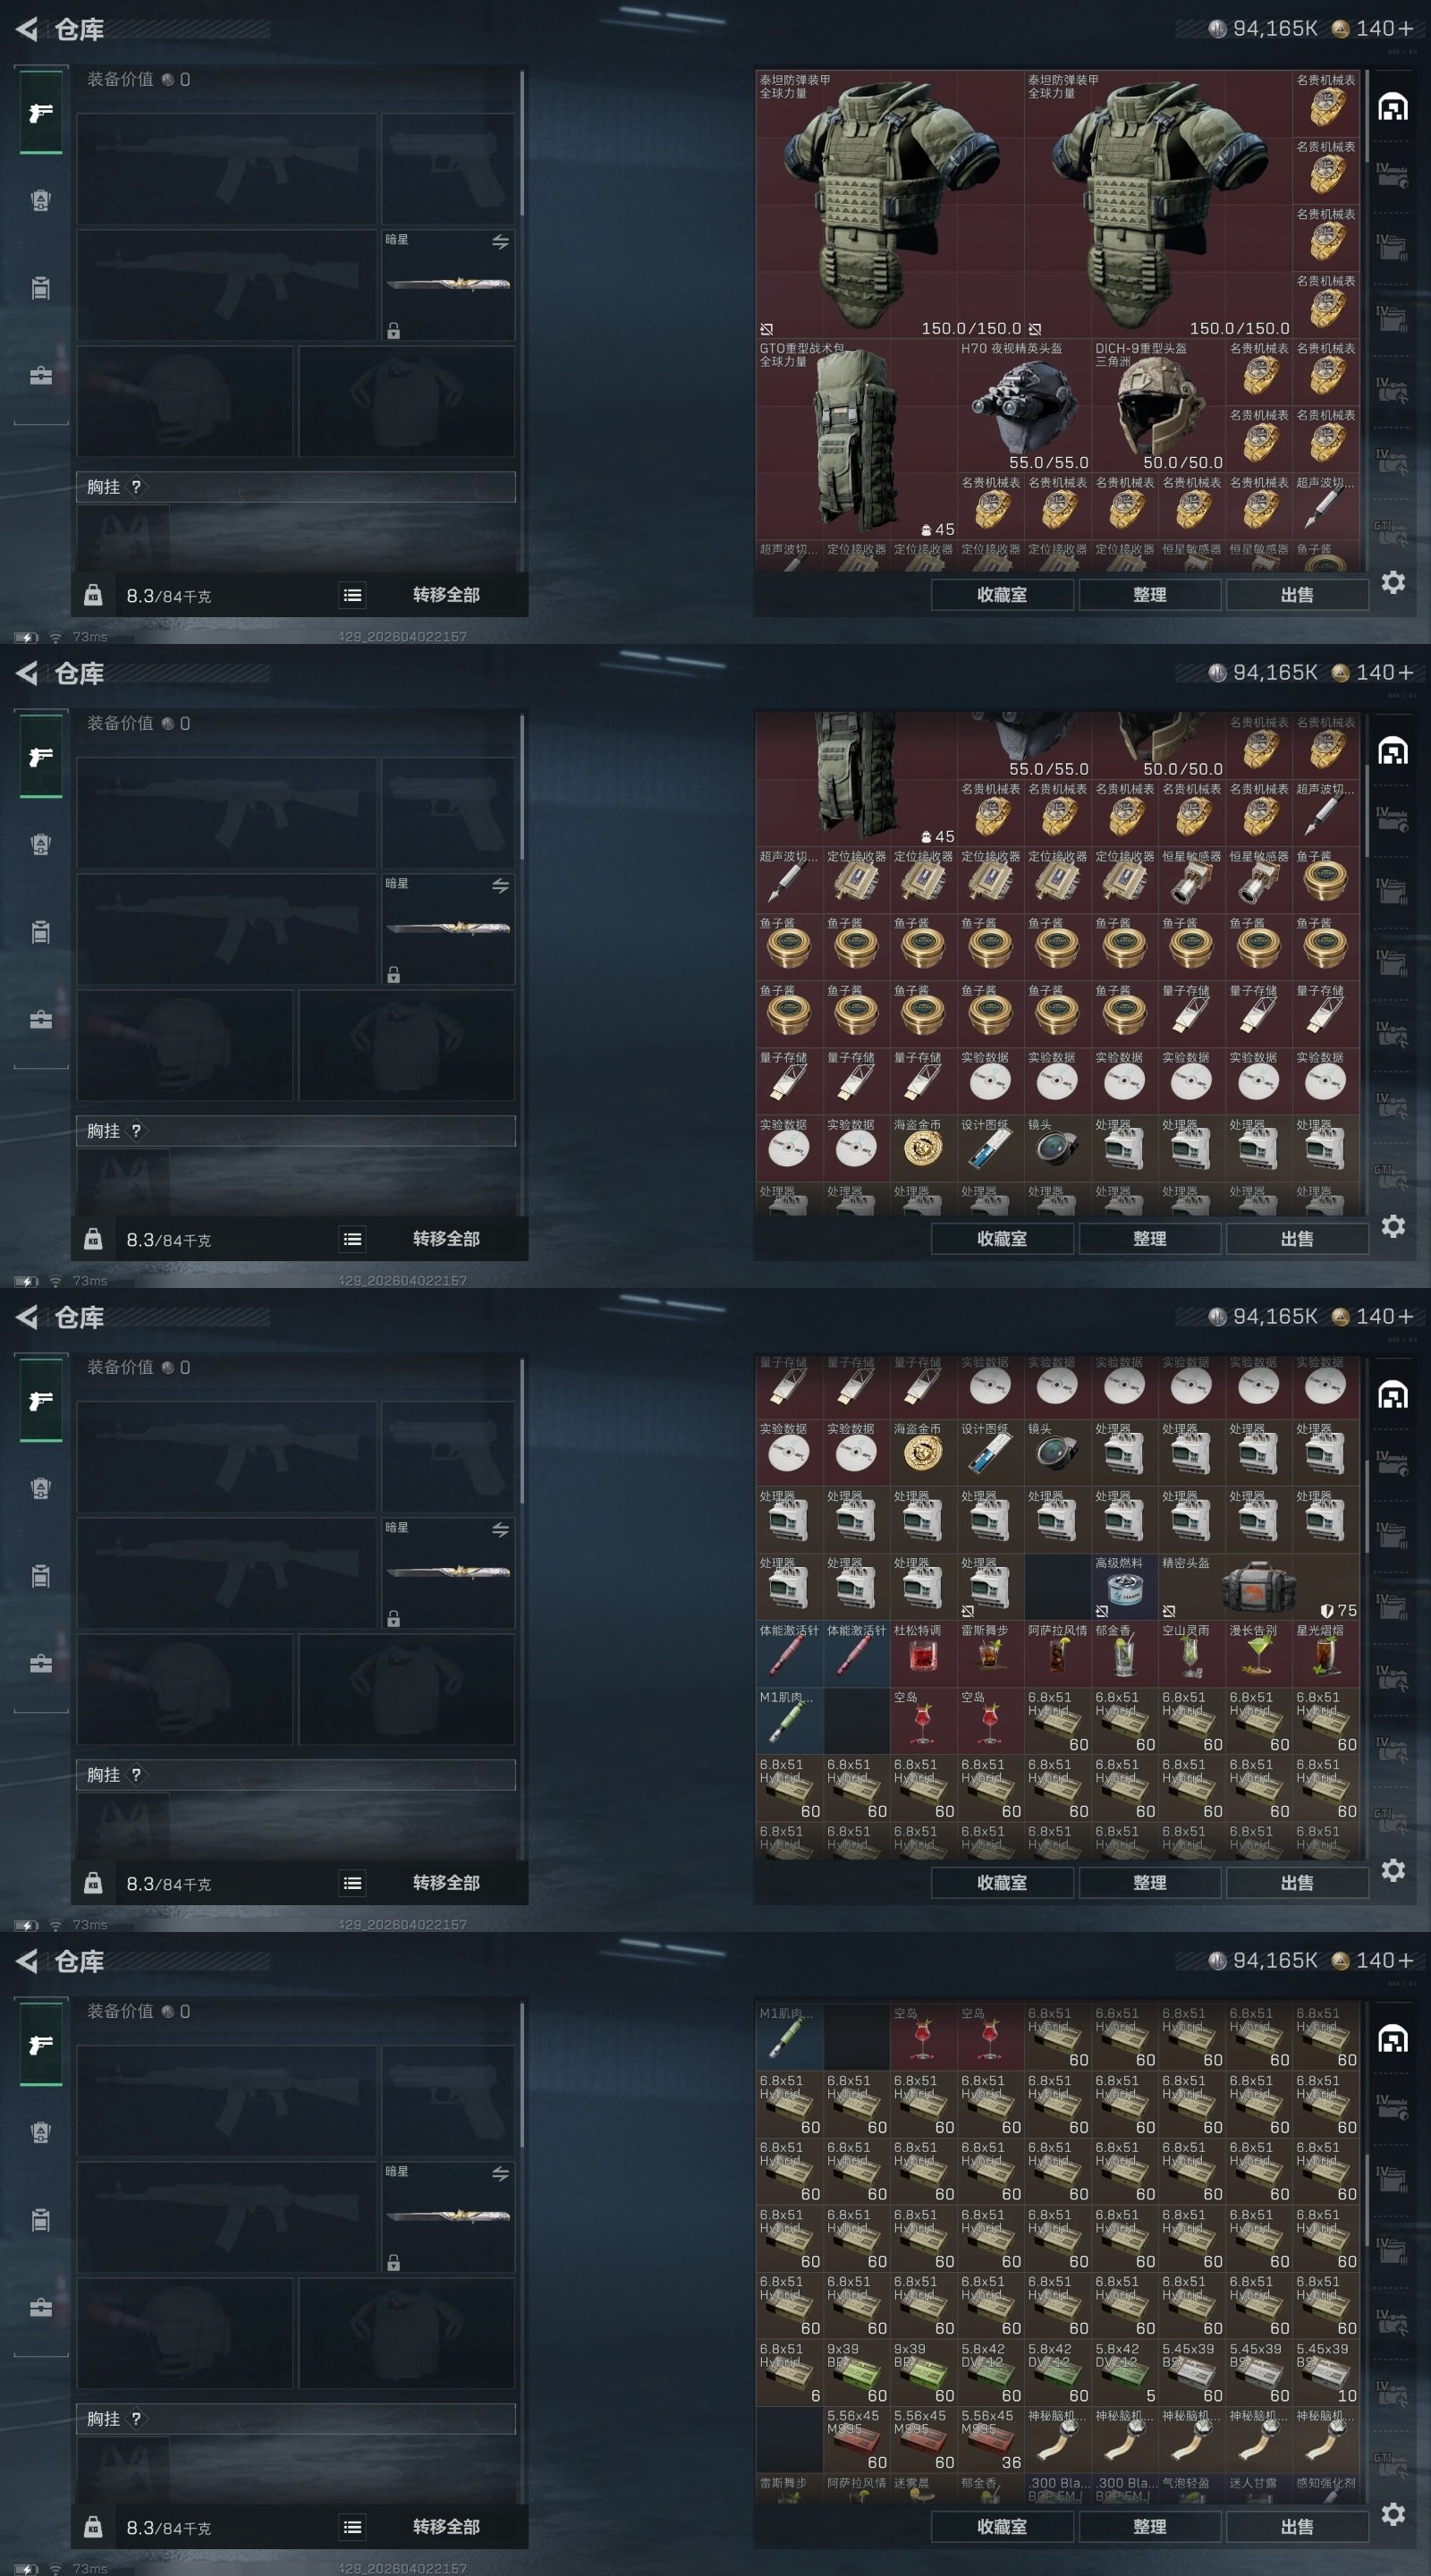Open settings gear beside 出售 in Titan armor view

(1393, 582)
